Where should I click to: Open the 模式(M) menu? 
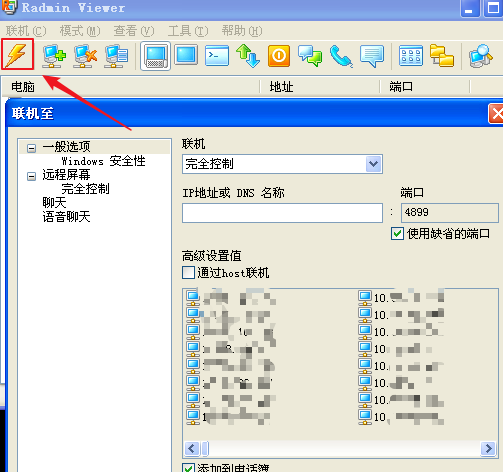80,31
